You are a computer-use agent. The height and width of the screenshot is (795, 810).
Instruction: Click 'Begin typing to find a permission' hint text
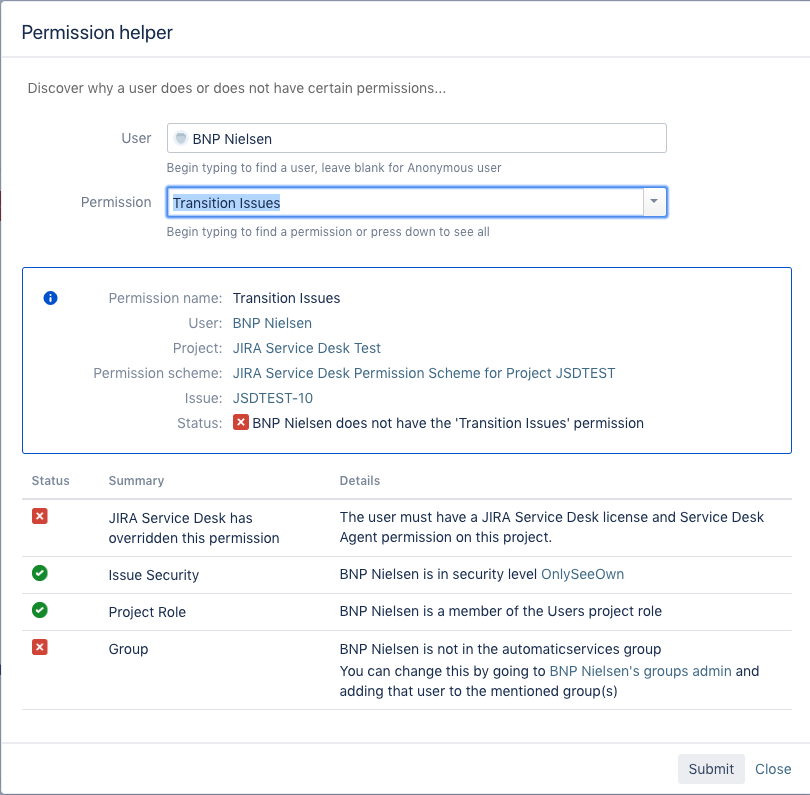[328, 232]
